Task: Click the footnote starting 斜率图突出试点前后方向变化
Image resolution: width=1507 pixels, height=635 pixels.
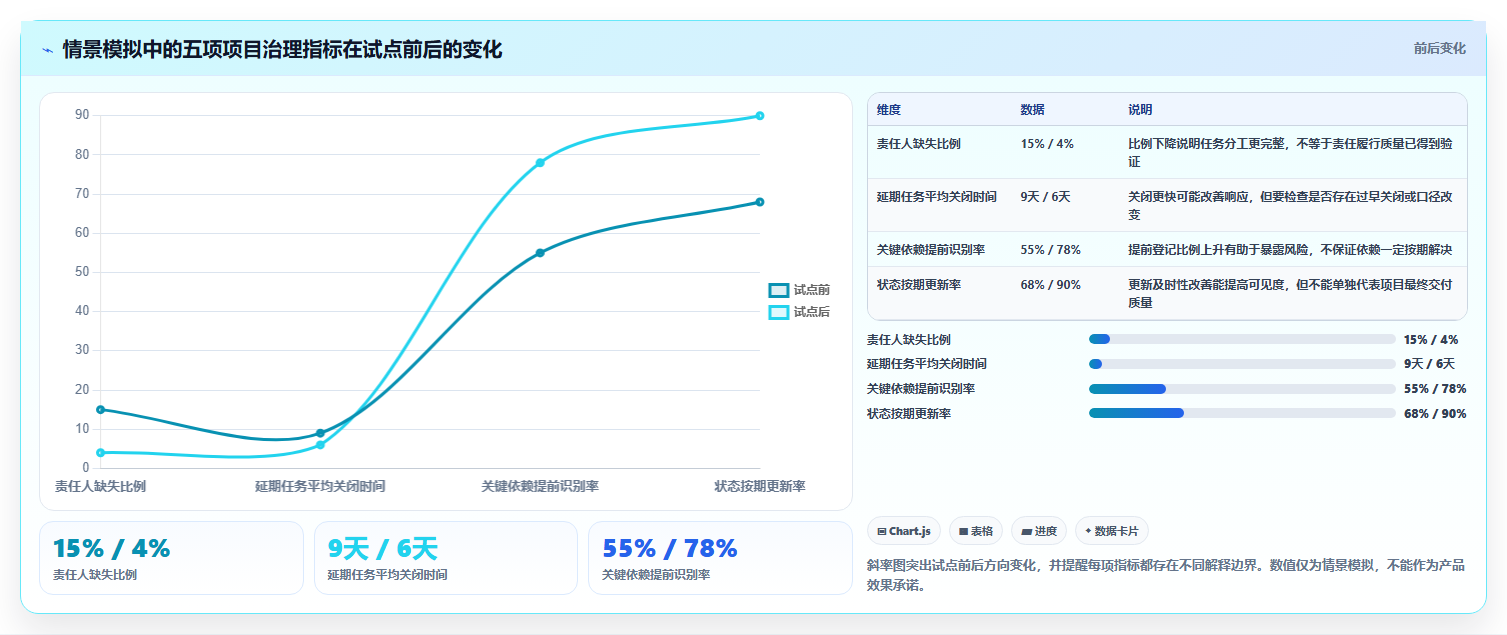Action: 1166,575
